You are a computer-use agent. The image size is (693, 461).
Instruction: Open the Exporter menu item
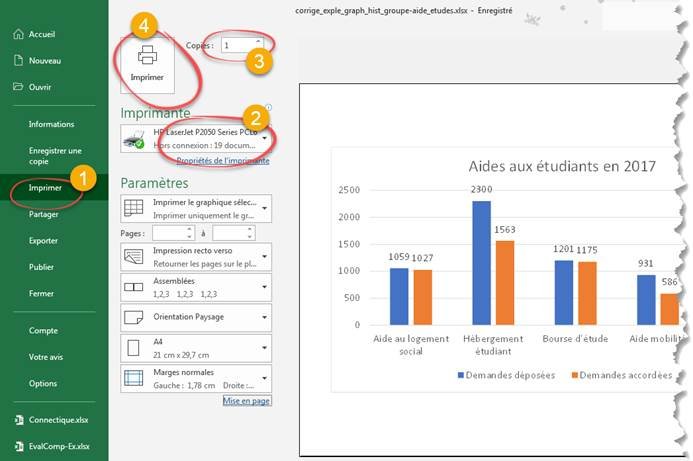[x=43, y=241]
